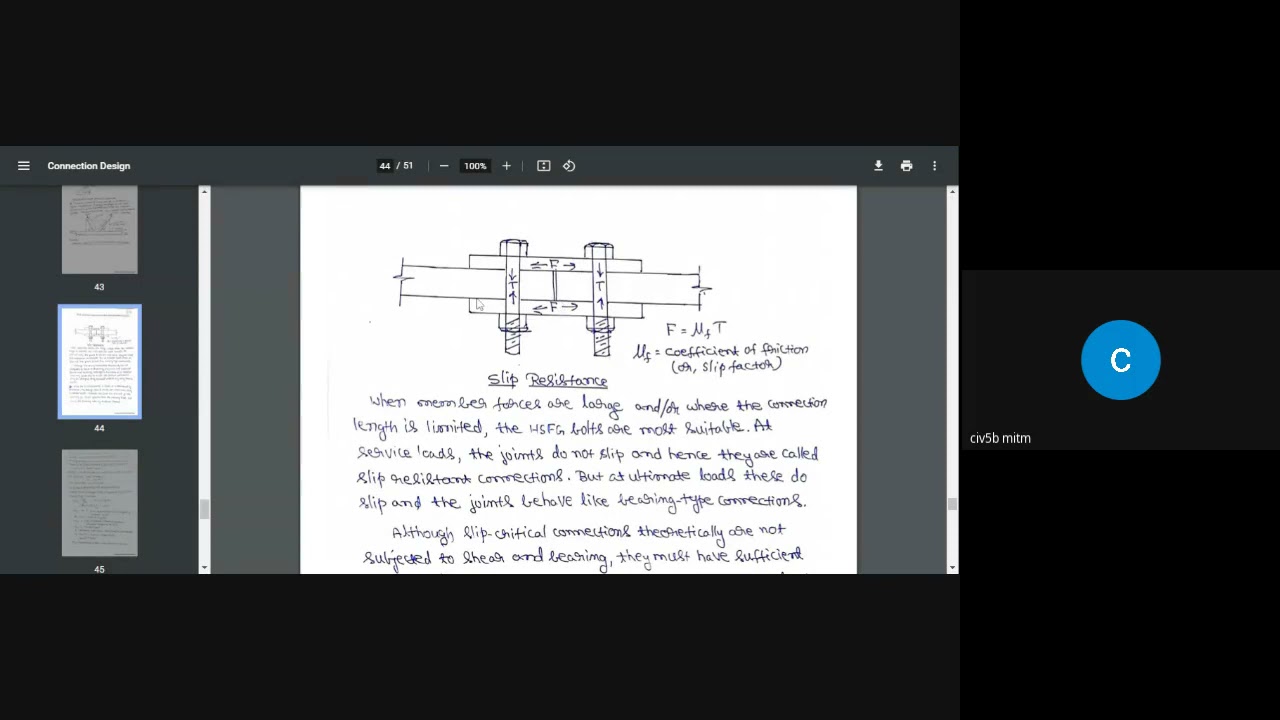Open page 45 thumbnail
Viewport: 1280px width, 720px height.
[99, 503]
